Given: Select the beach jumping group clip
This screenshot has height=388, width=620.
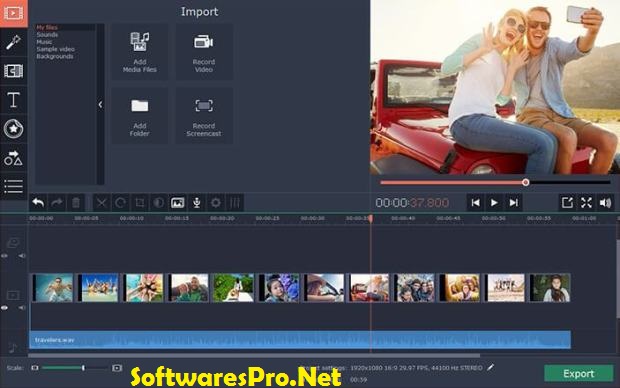Looking at the screenshot, I should click(x=98, y=288).
